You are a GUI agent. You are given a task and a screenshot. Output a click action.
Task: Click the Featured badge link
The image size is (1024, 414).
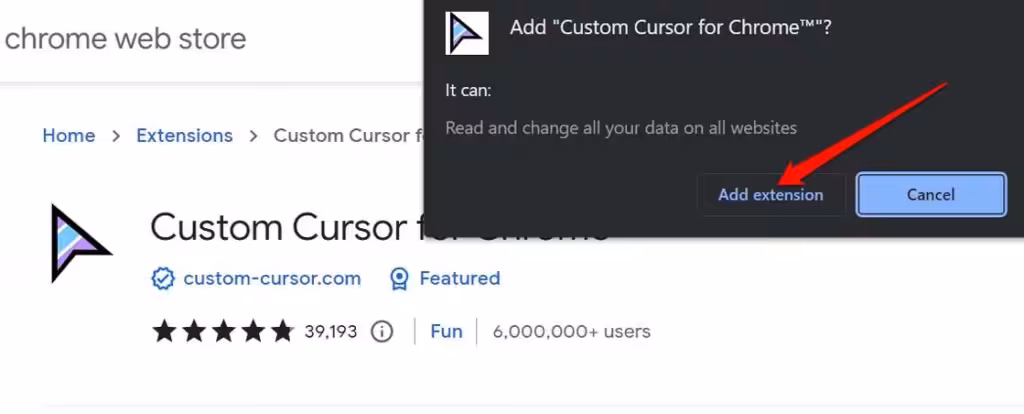[459, 279]
